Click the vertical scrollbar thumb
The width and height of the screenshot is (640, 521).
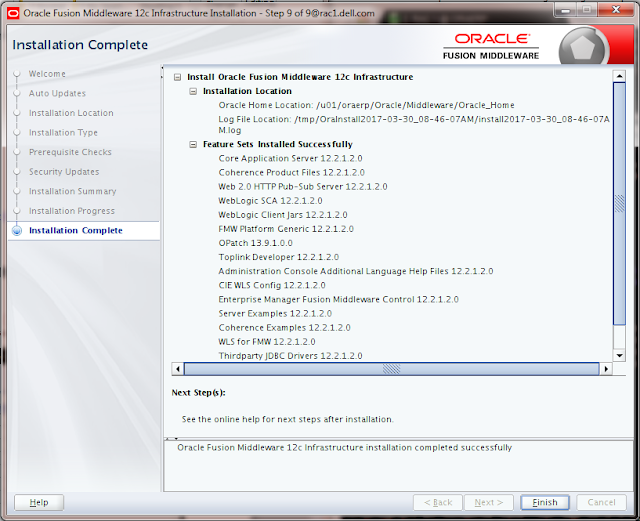pyautogui.click(x=619, y=203)
